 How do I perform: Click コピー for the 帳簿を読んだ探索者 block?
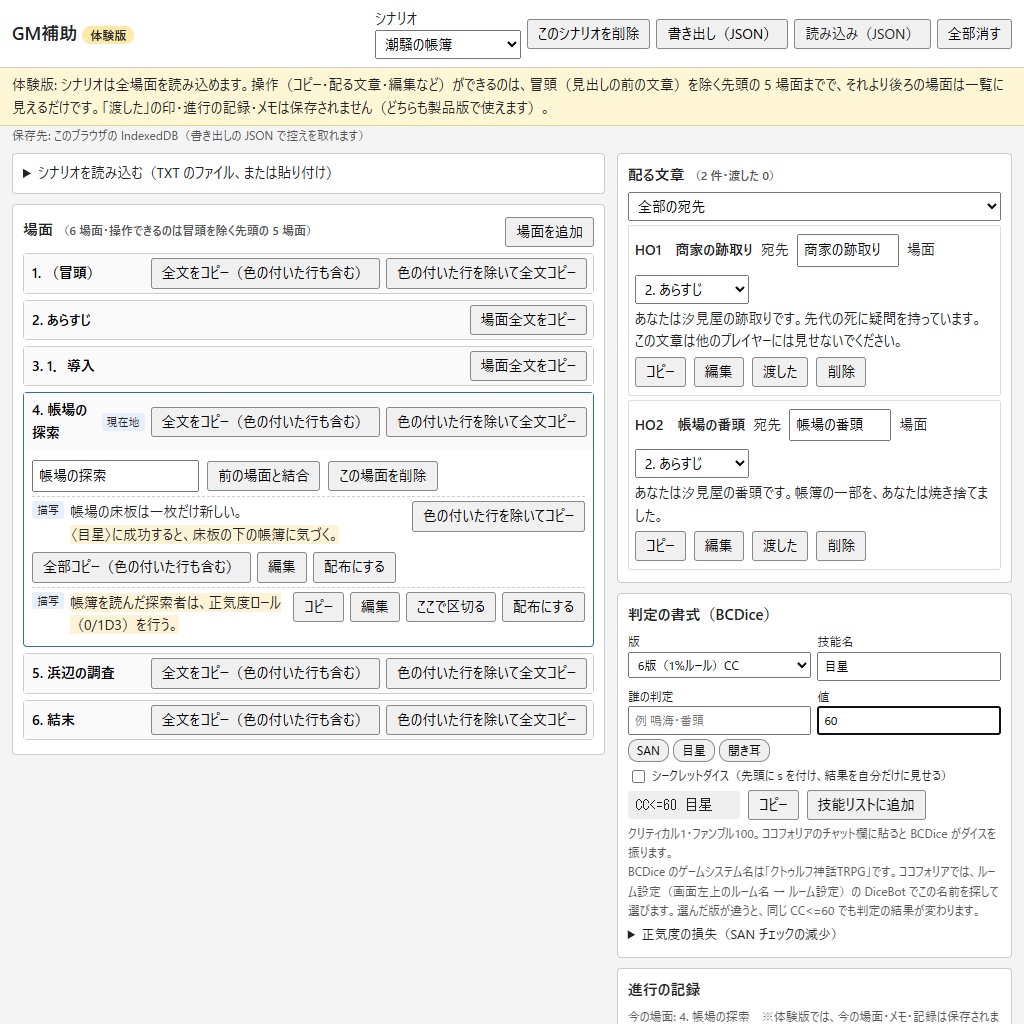(318, 607)
